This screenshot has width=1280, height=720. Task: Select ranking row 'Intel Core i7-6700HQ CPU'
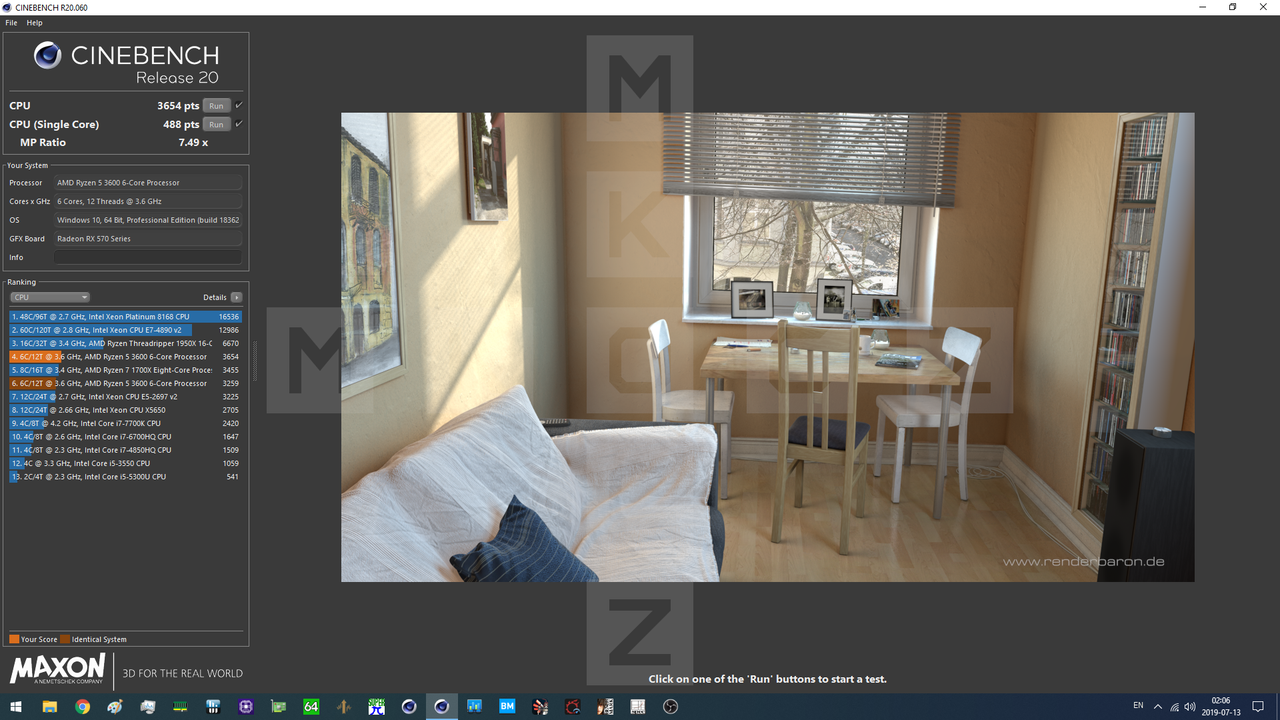click(126, 437)
